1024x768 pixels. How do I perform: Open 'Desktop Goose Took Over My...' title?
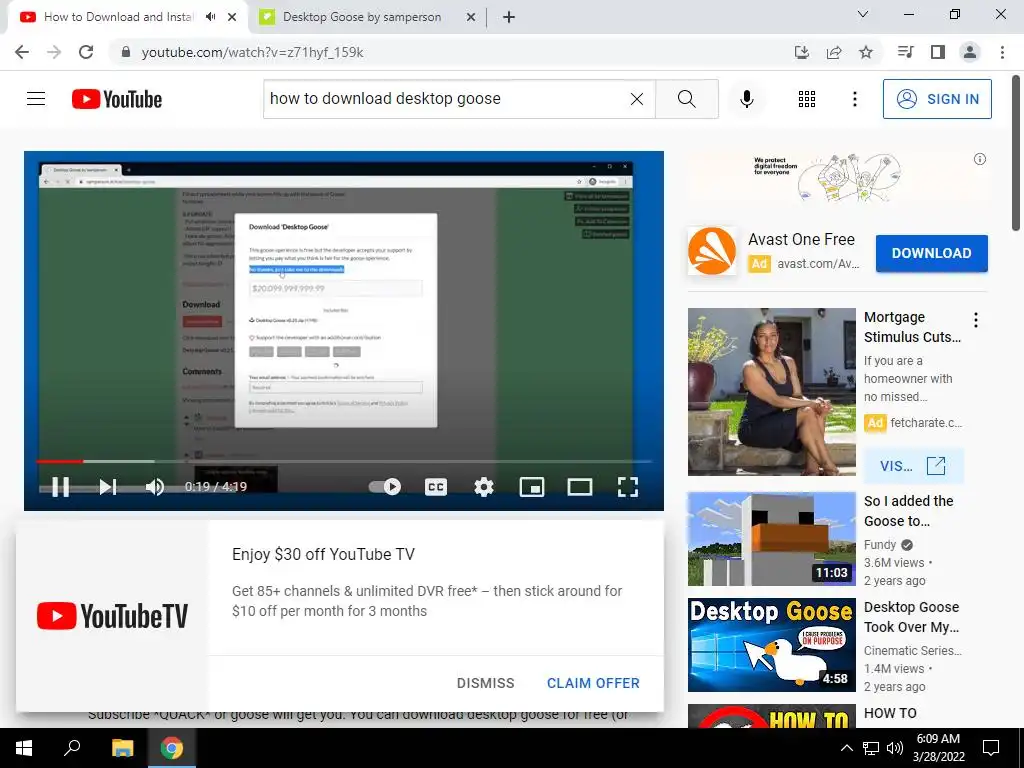(x=911, y=617)
